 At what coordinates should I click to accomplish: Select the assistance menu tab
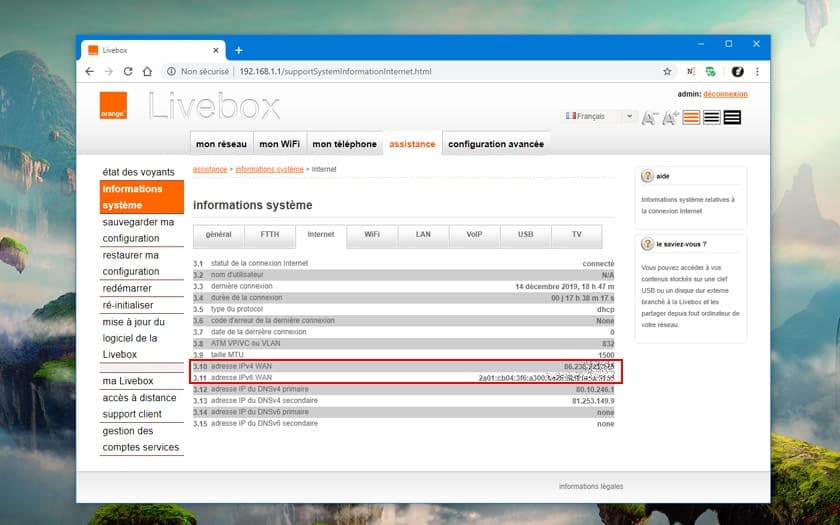coord(412,144)
